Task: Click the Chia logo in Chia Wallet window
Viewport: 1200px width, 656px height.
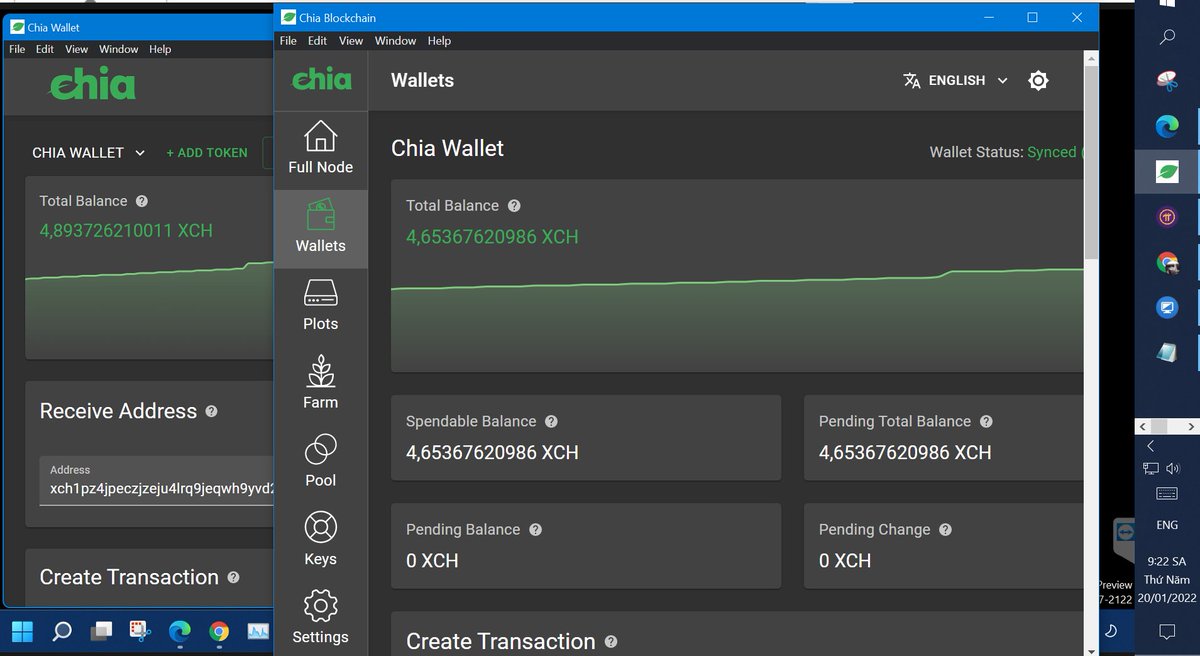Action: (x=92, y=85)
